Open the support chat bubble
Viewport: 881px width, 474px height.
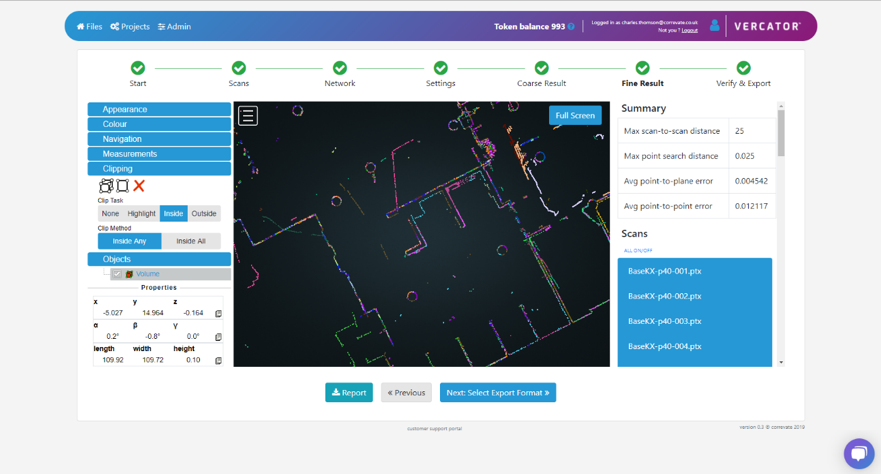point(858,453)
